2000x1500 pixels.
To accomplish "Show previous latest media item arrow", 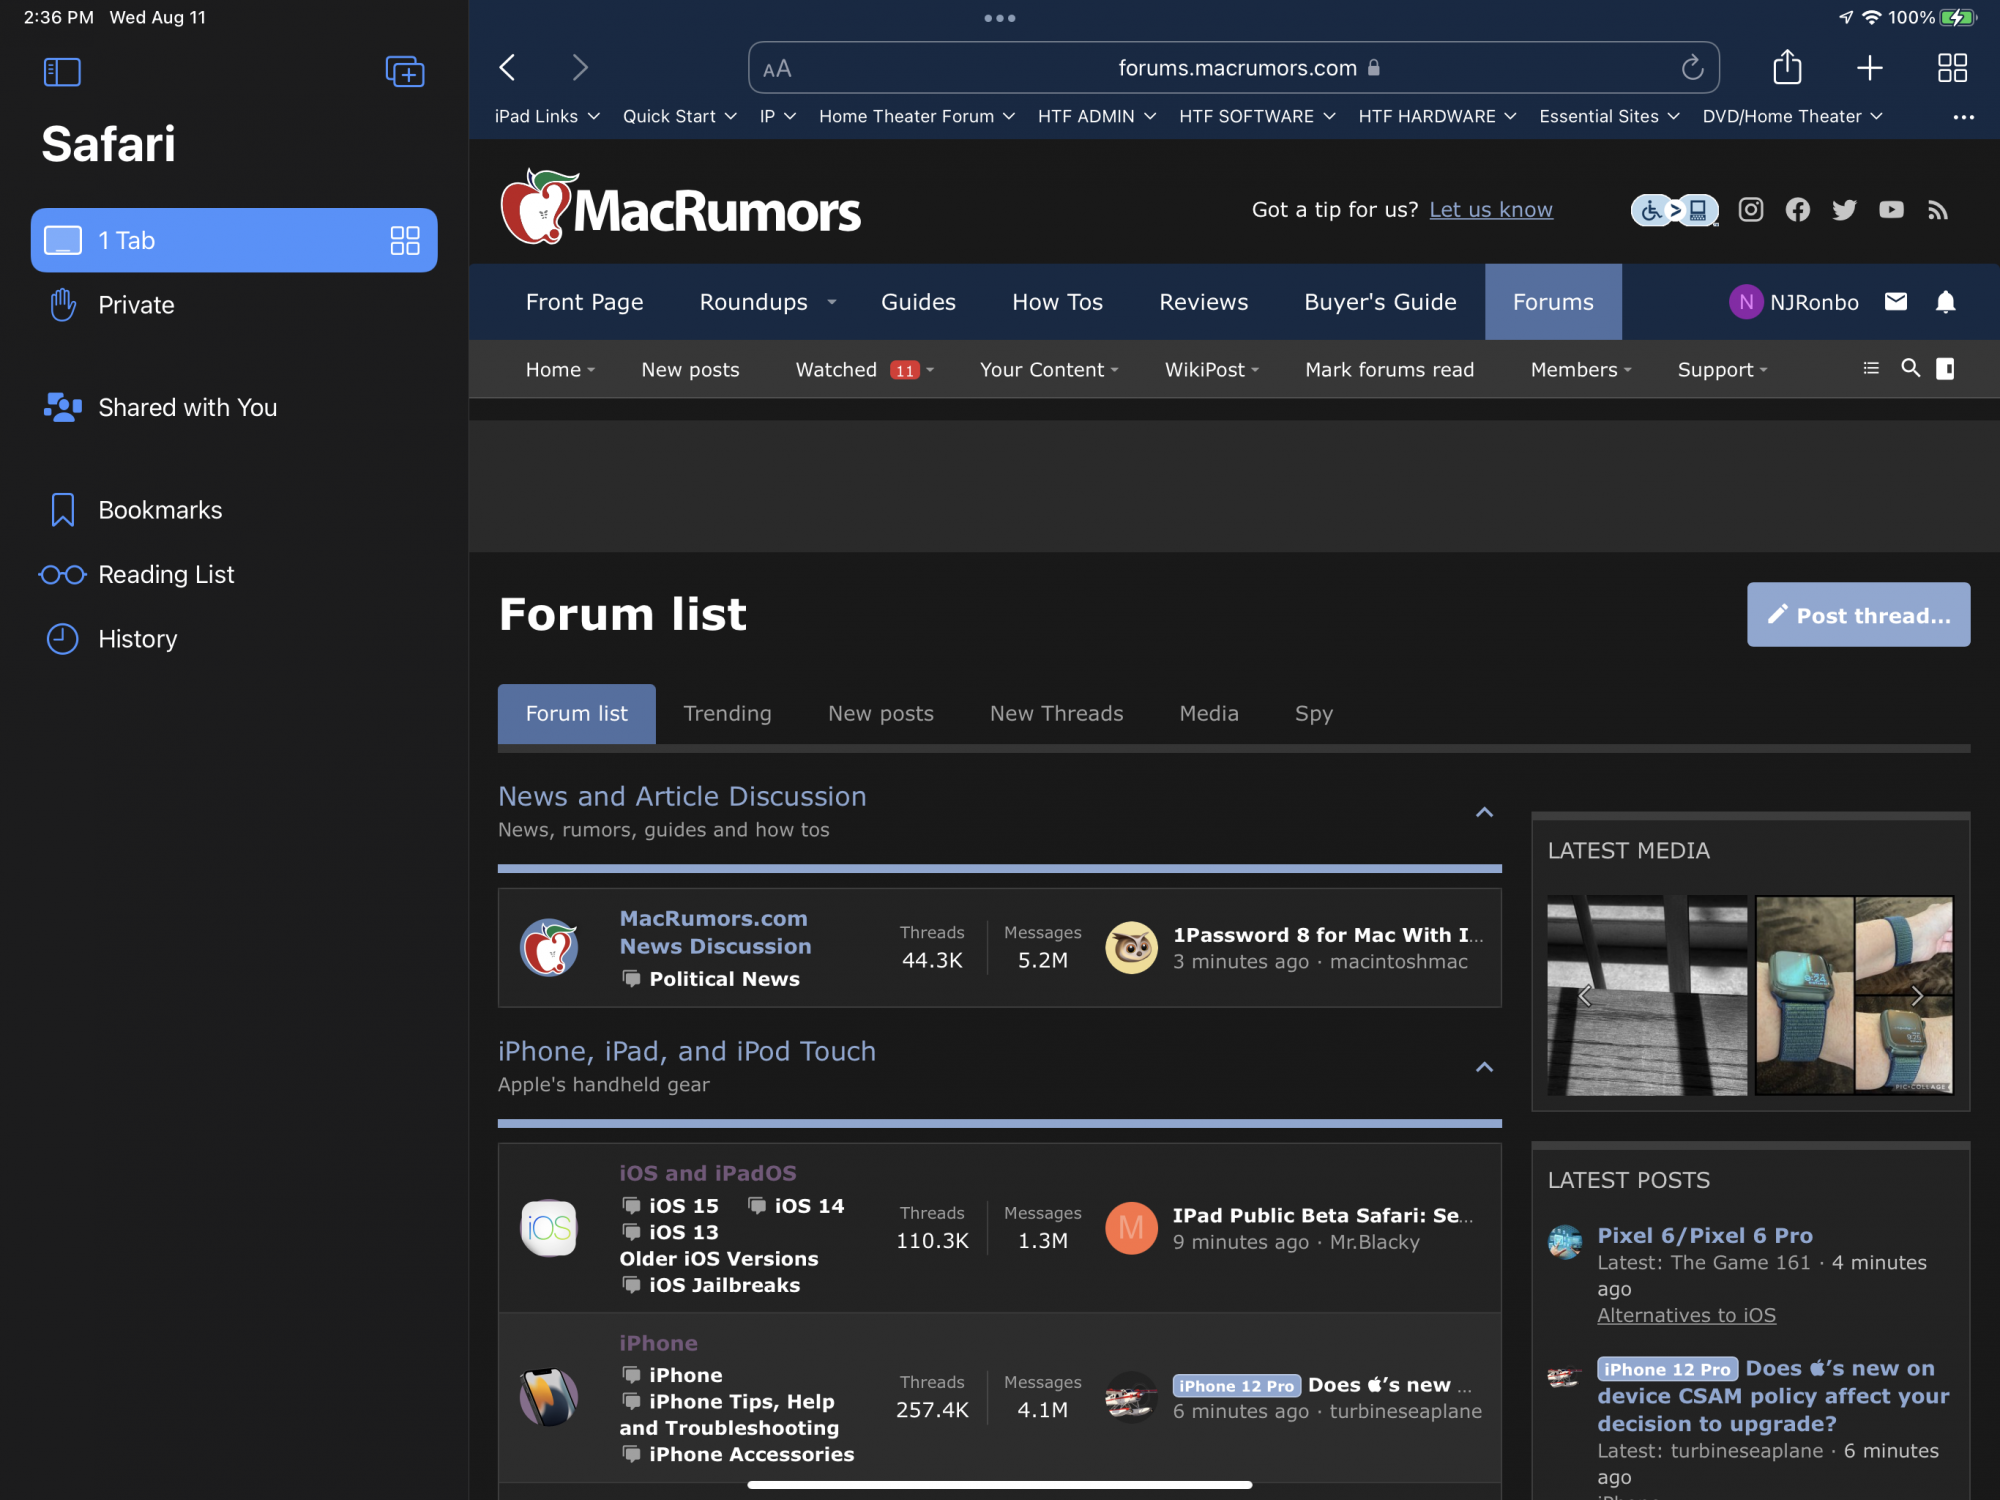I will click(1584, 996).
